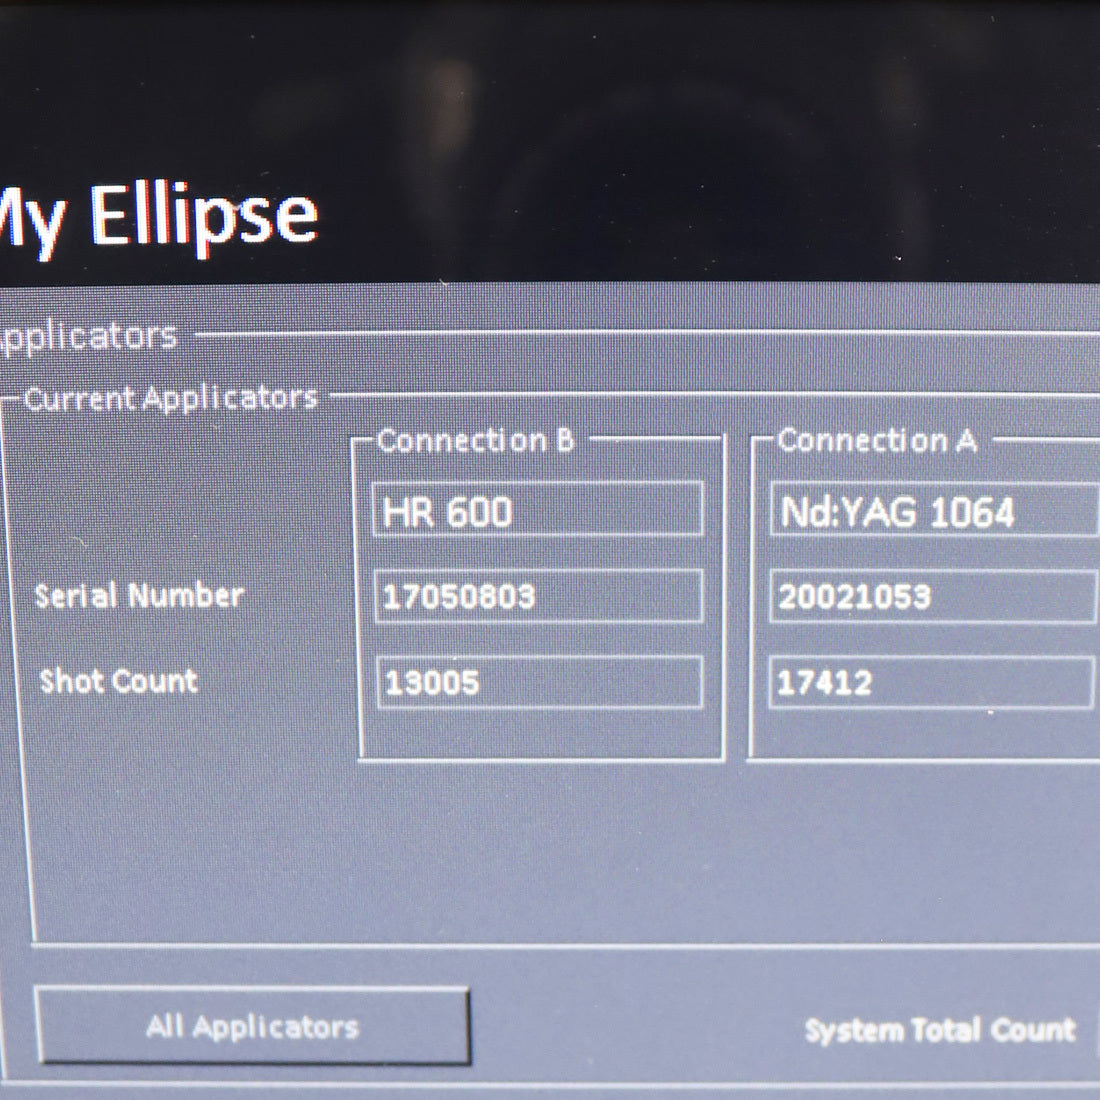Click the Applicators section heading
Image resolution: width=1100 pixels, height=1100 pixels.
coord(88,336)
